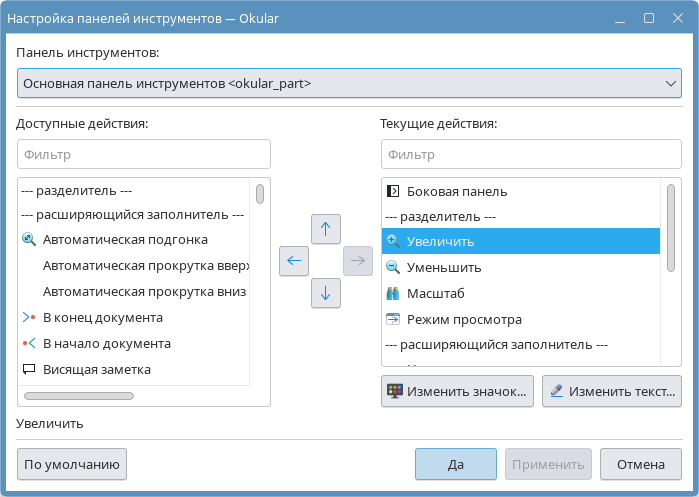Click the move down arrow button
This screenshot has width=699, height=497.
click(x=325, y=293)
